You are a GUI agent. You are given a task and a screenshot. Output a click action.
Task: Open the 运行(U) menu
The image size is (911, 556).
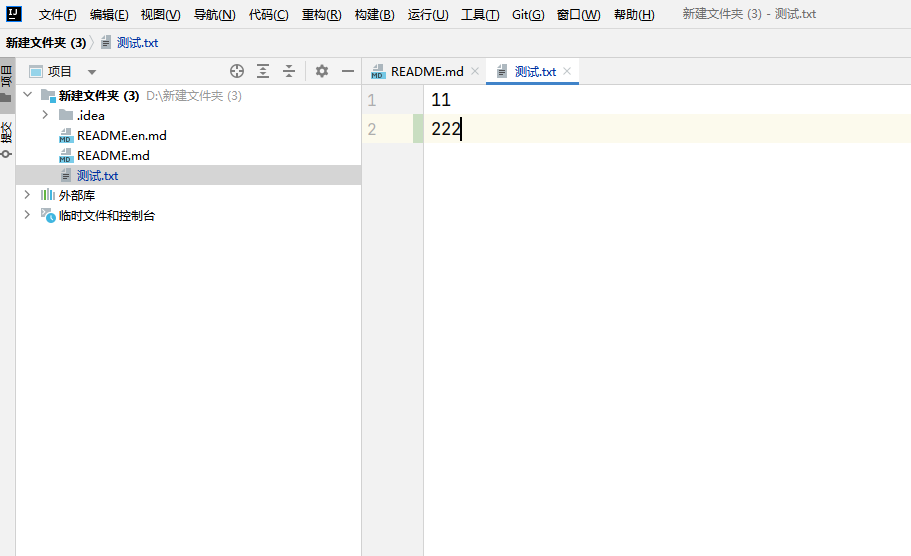click(428, 15)
